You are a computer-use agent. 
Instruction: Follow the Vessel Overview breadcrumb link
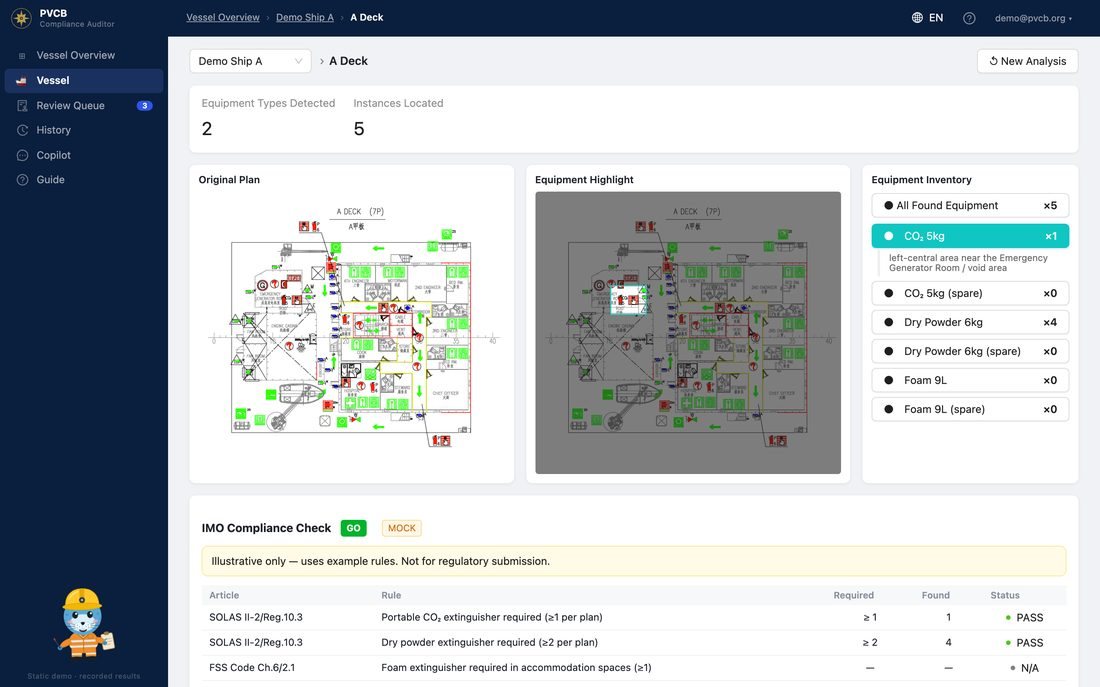tap(222, 18)
